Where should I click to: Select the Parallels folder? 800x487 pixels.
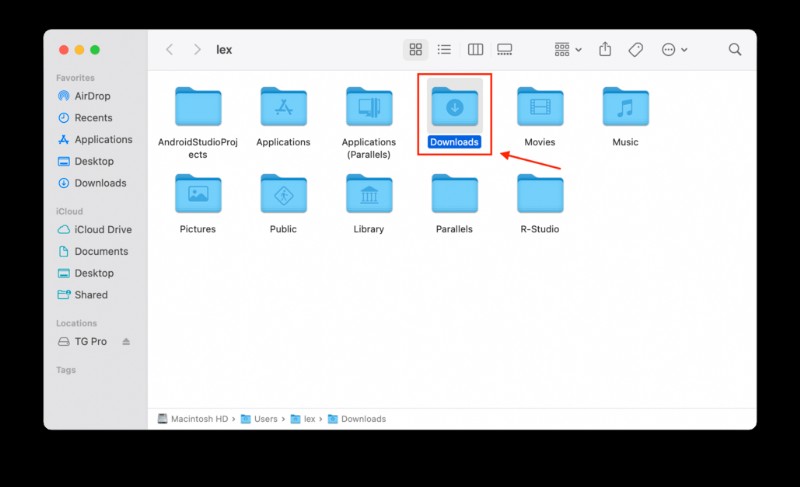click(x=455, y=194)
